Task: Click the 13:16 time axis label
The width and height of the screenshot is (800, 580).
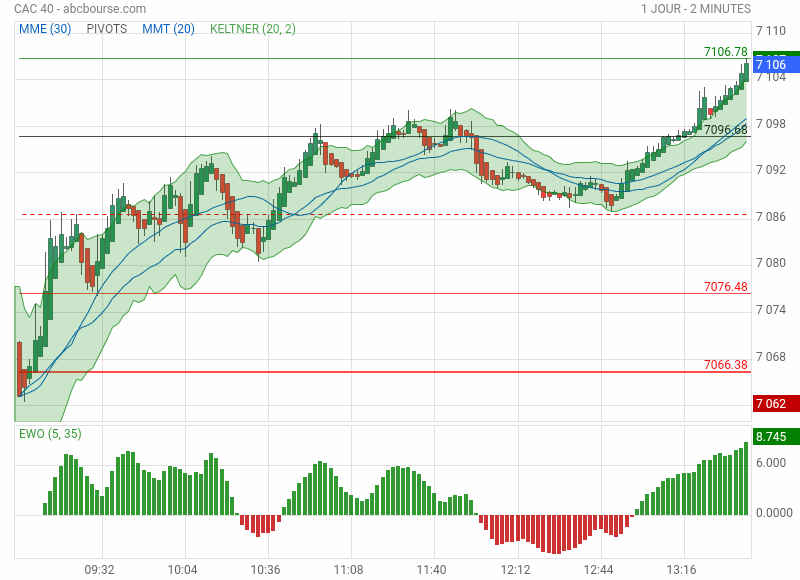Action: (682, 569)
